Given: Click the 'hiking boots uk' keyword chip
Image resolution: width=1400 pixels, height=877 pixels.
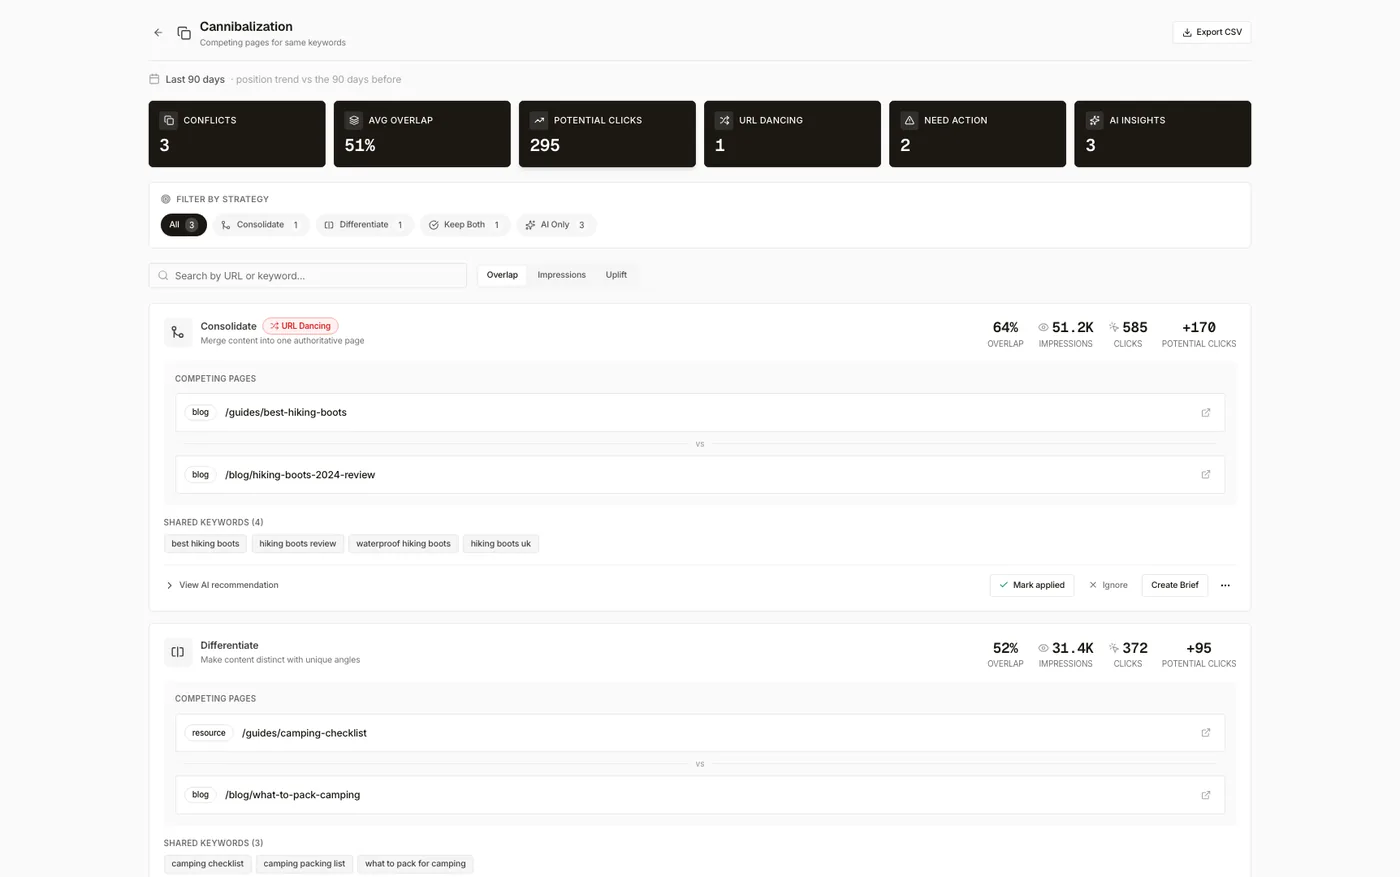Looking at the screenshot, I should (x=501, y=544).
